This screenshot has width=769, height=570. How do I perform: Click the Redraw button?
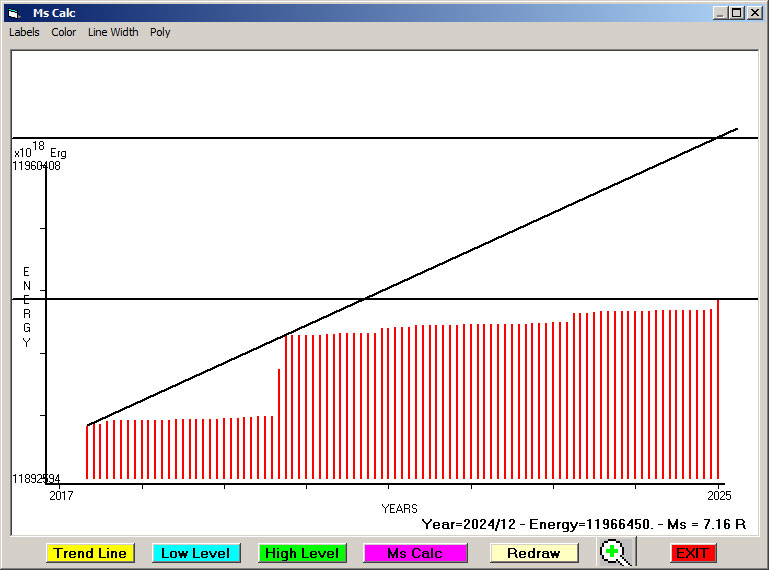(x=534, y=553)
